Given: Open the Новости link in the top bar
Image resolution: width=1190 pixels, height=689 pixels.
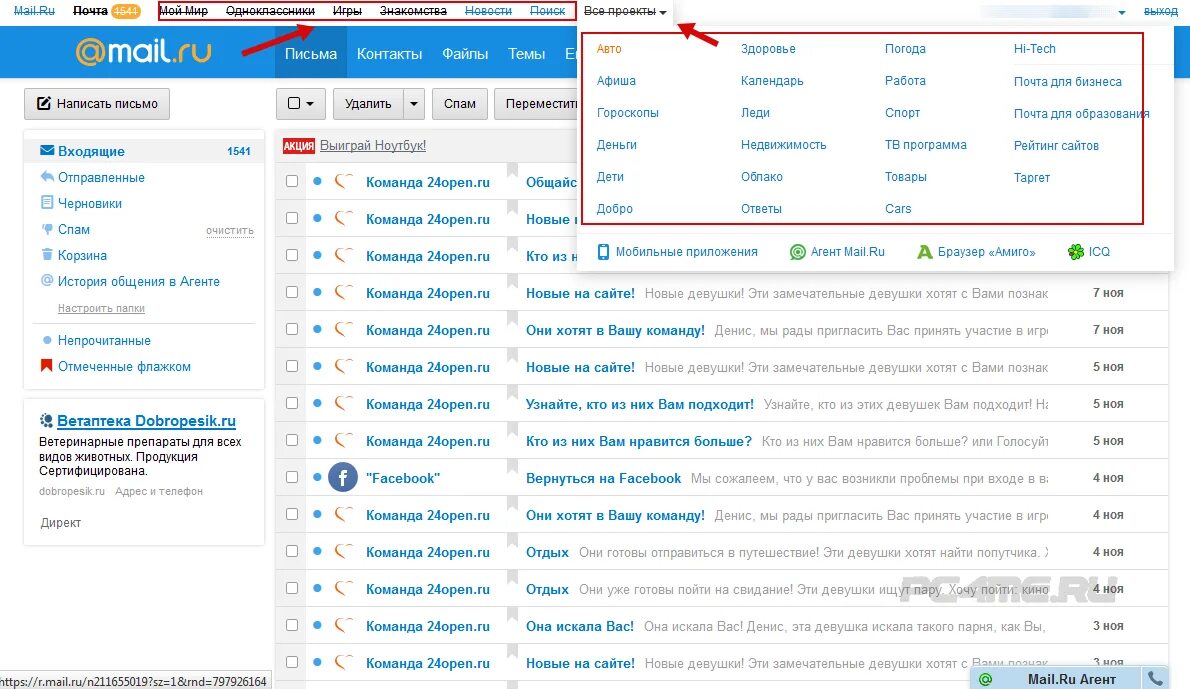Looking at the screenshot, I should pyautogui.click(x=488, y=11).
